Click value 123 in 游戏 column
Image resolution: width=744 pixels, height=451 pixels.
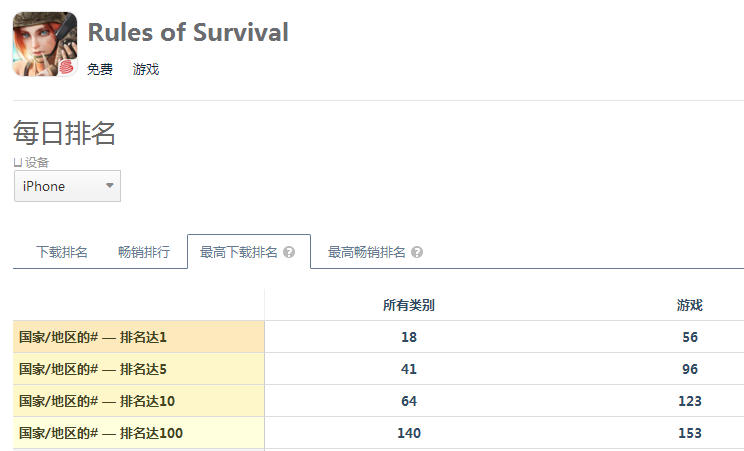[x=690, y=401]
